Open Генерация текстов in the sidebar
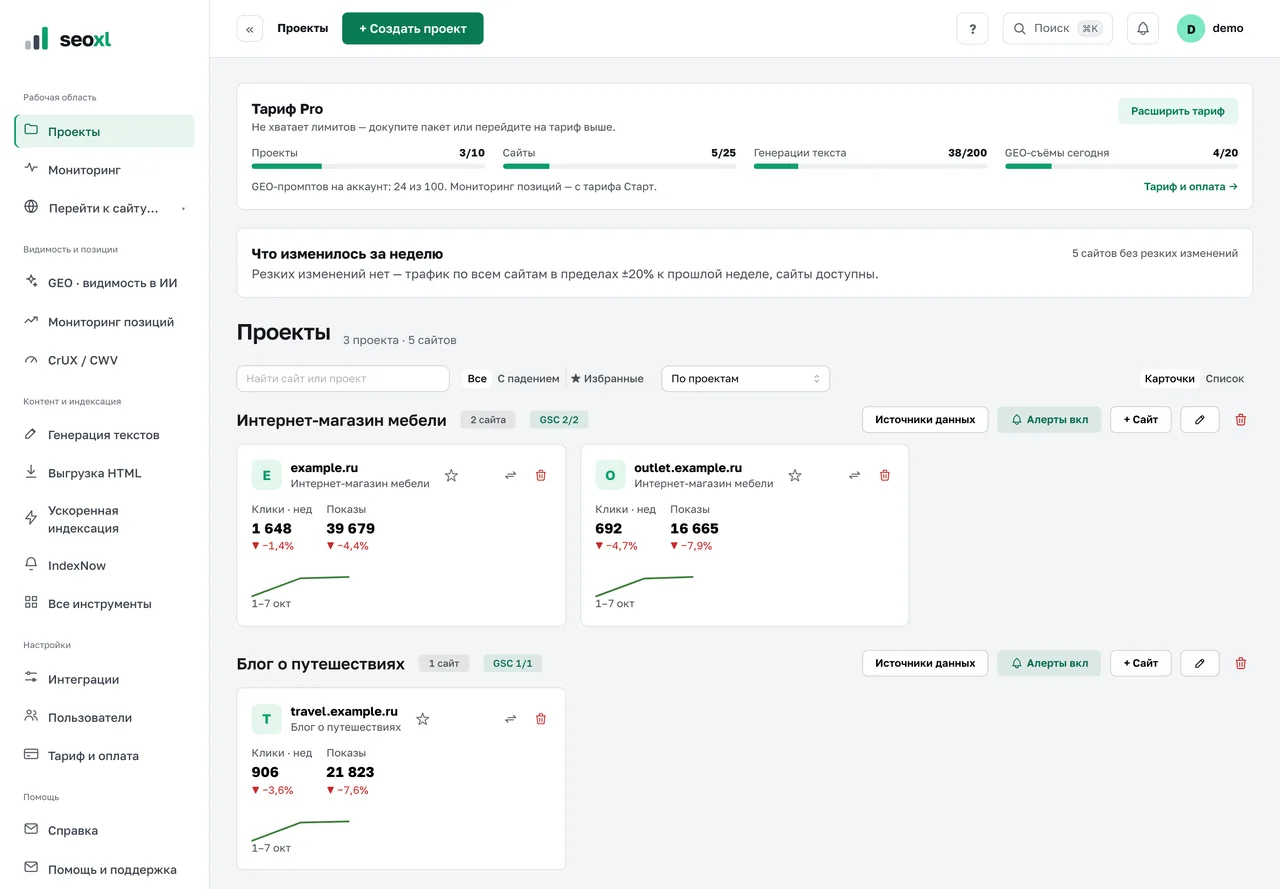 [x=104, y=435]
